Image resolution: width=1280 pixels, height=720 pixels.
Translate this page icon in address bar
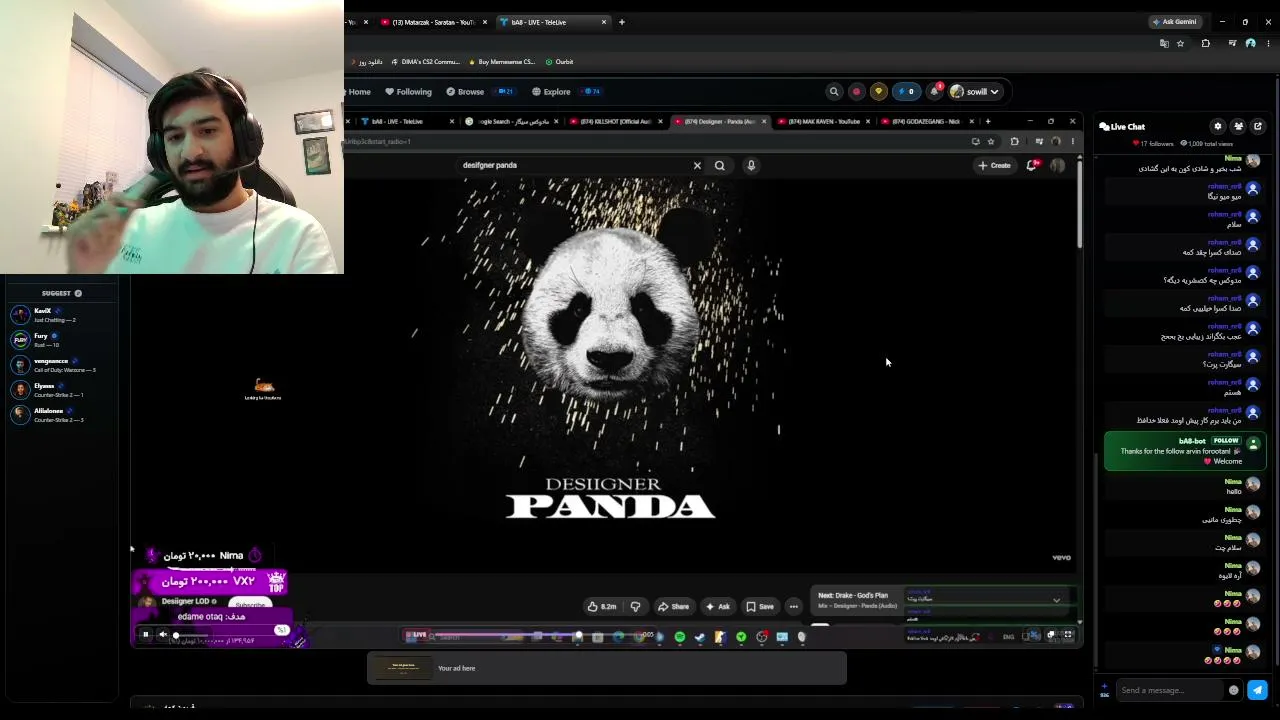(x=1164, y=44)
